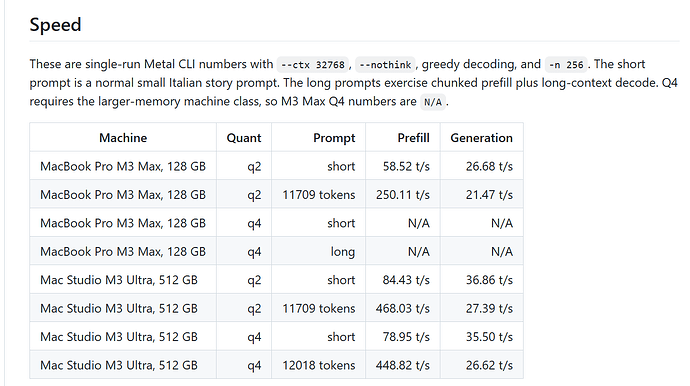
Task: Click "q4" in the long prompt row
Action: click(x=254, y=252)
